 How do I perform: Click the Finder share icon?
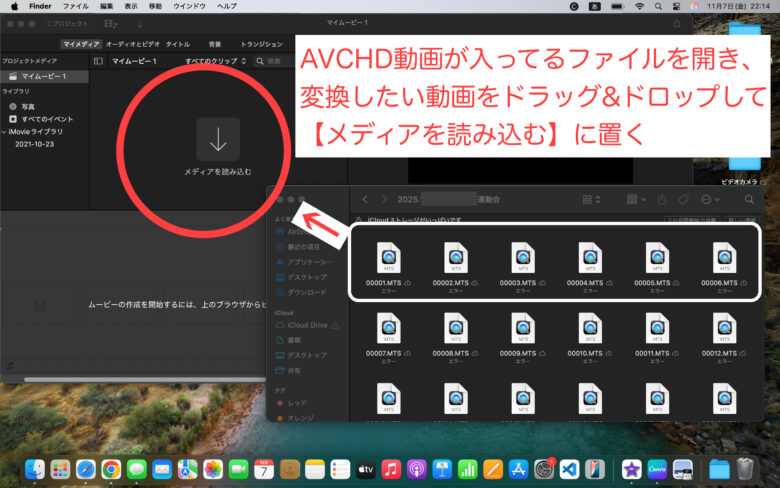coord(660,199)
